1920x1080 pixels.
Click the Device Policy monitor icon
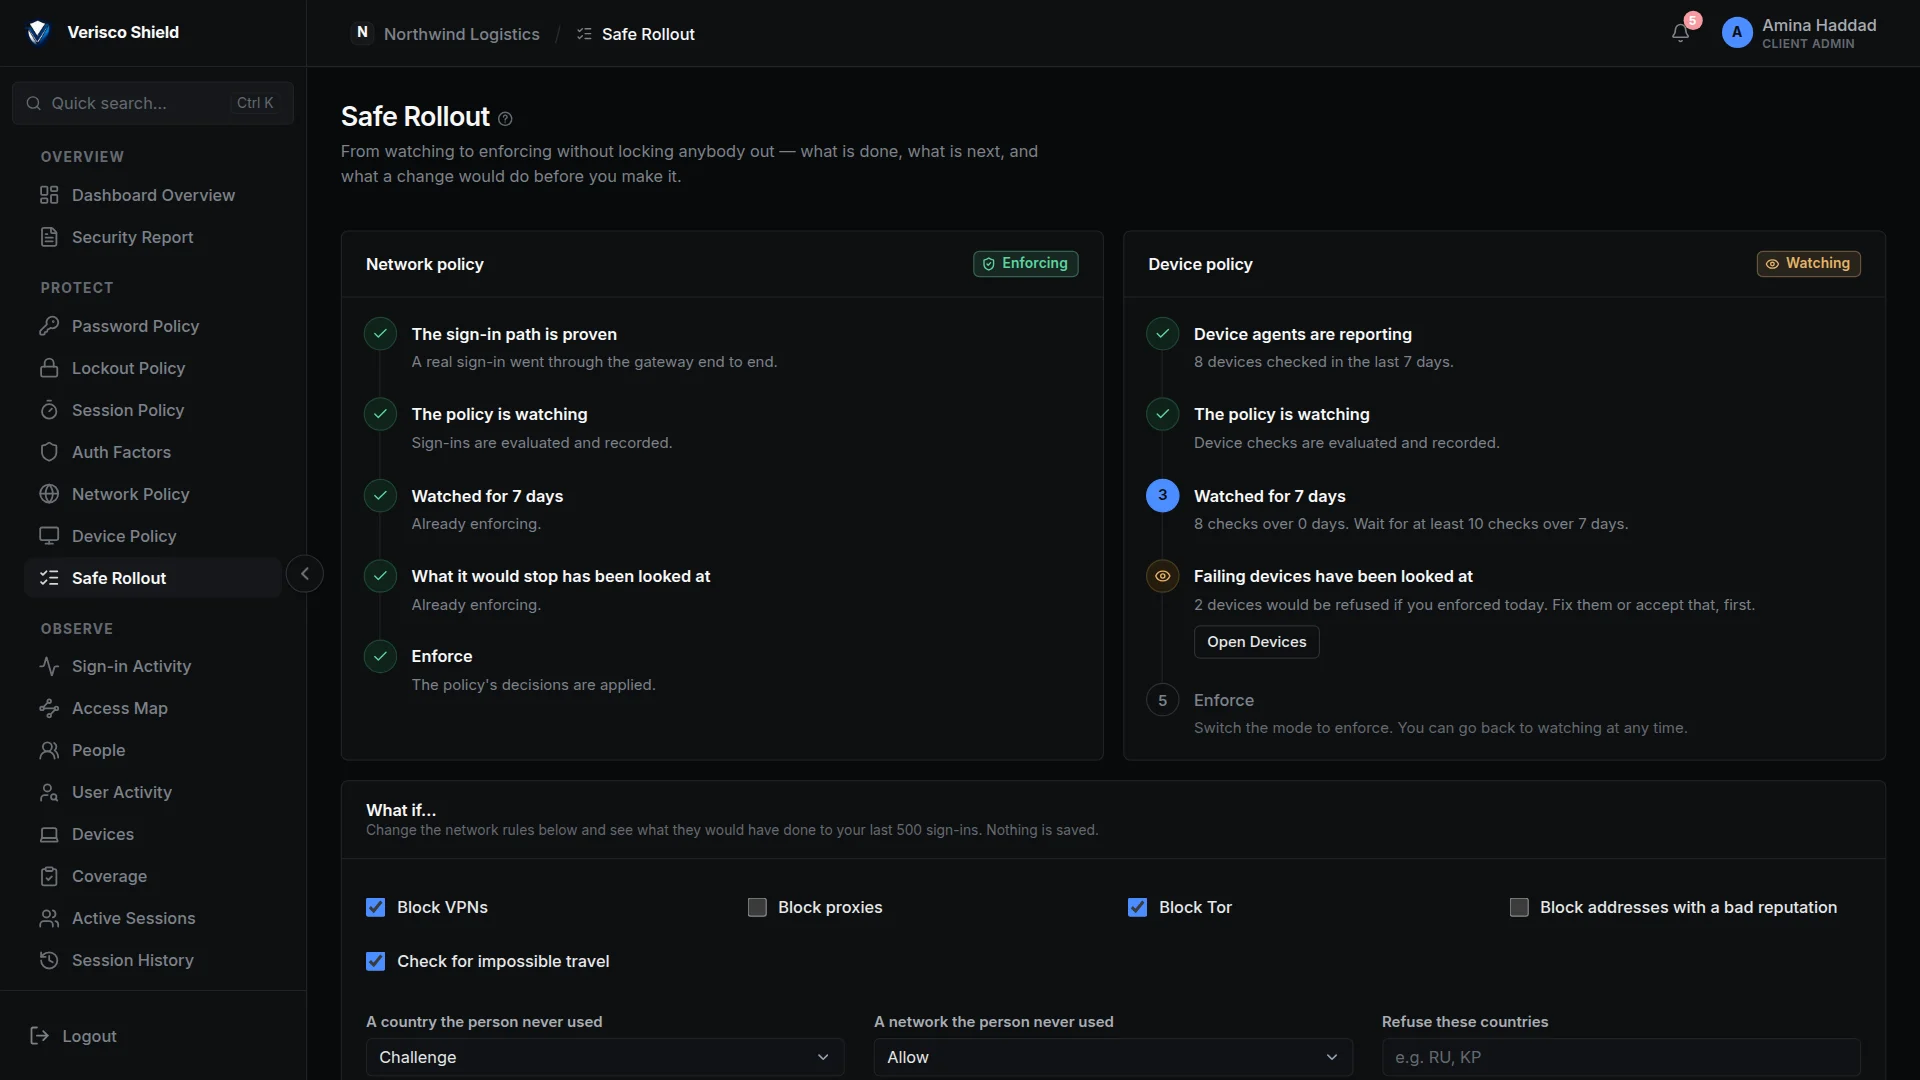point(49,536)
